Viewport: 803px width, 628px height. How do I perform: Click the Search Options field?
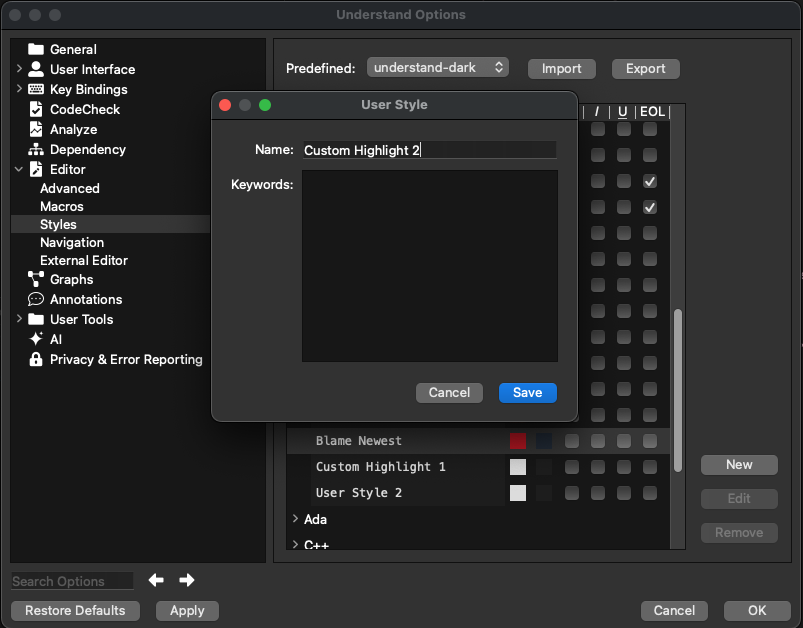(x=72, y=581)
